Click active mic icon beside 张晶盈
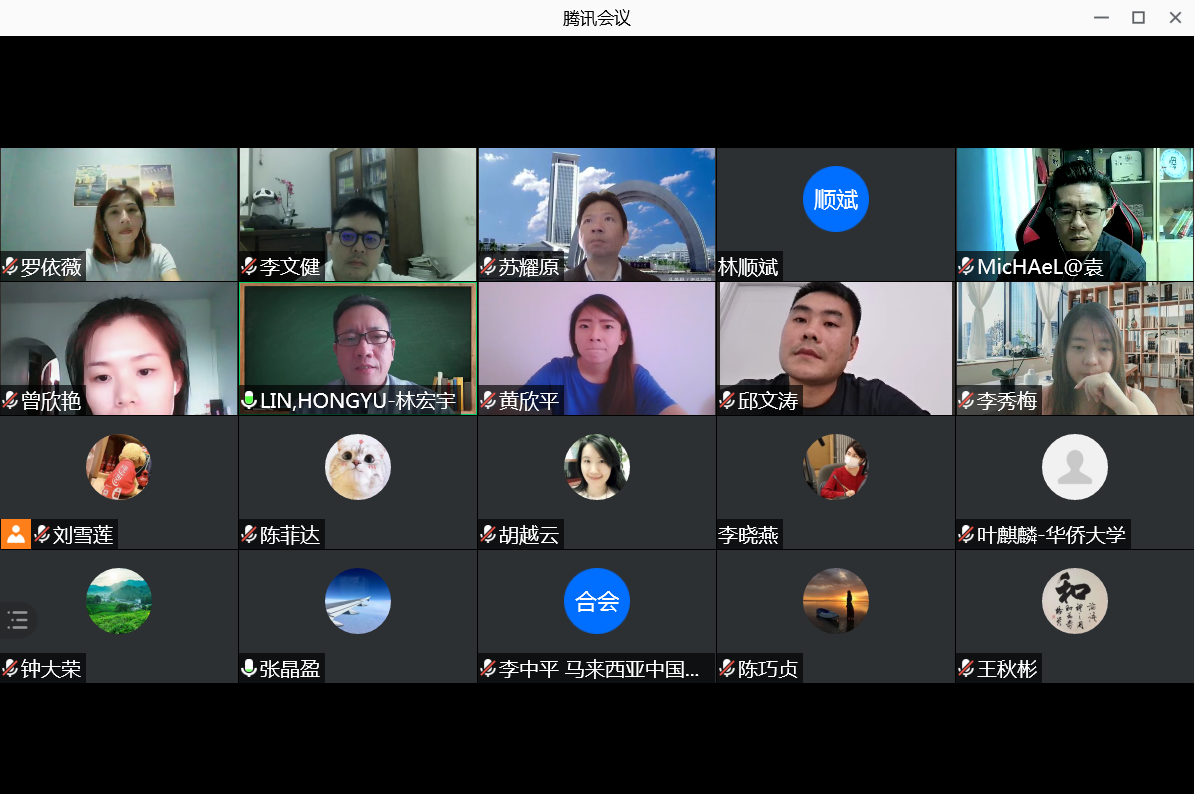This screenshot has width=1195, height=794. [x=249, y=668]
